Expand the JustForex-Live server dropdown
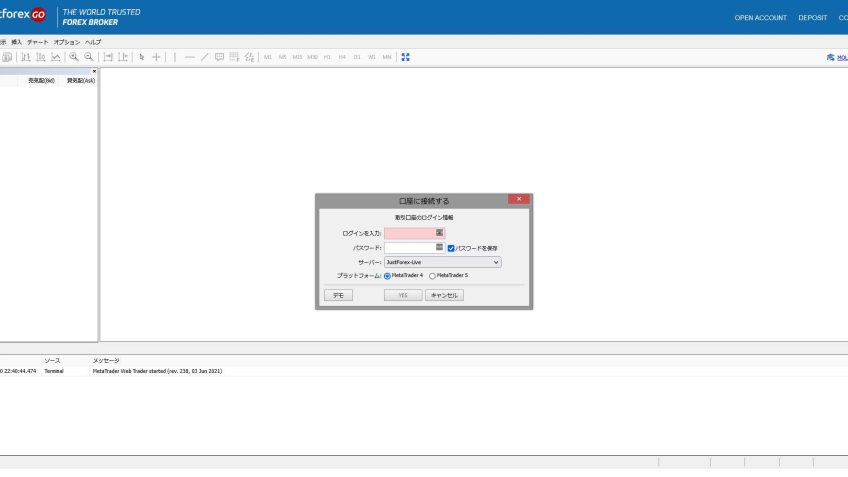Viewport: 848px width, 477px height. tap(442, 262)
